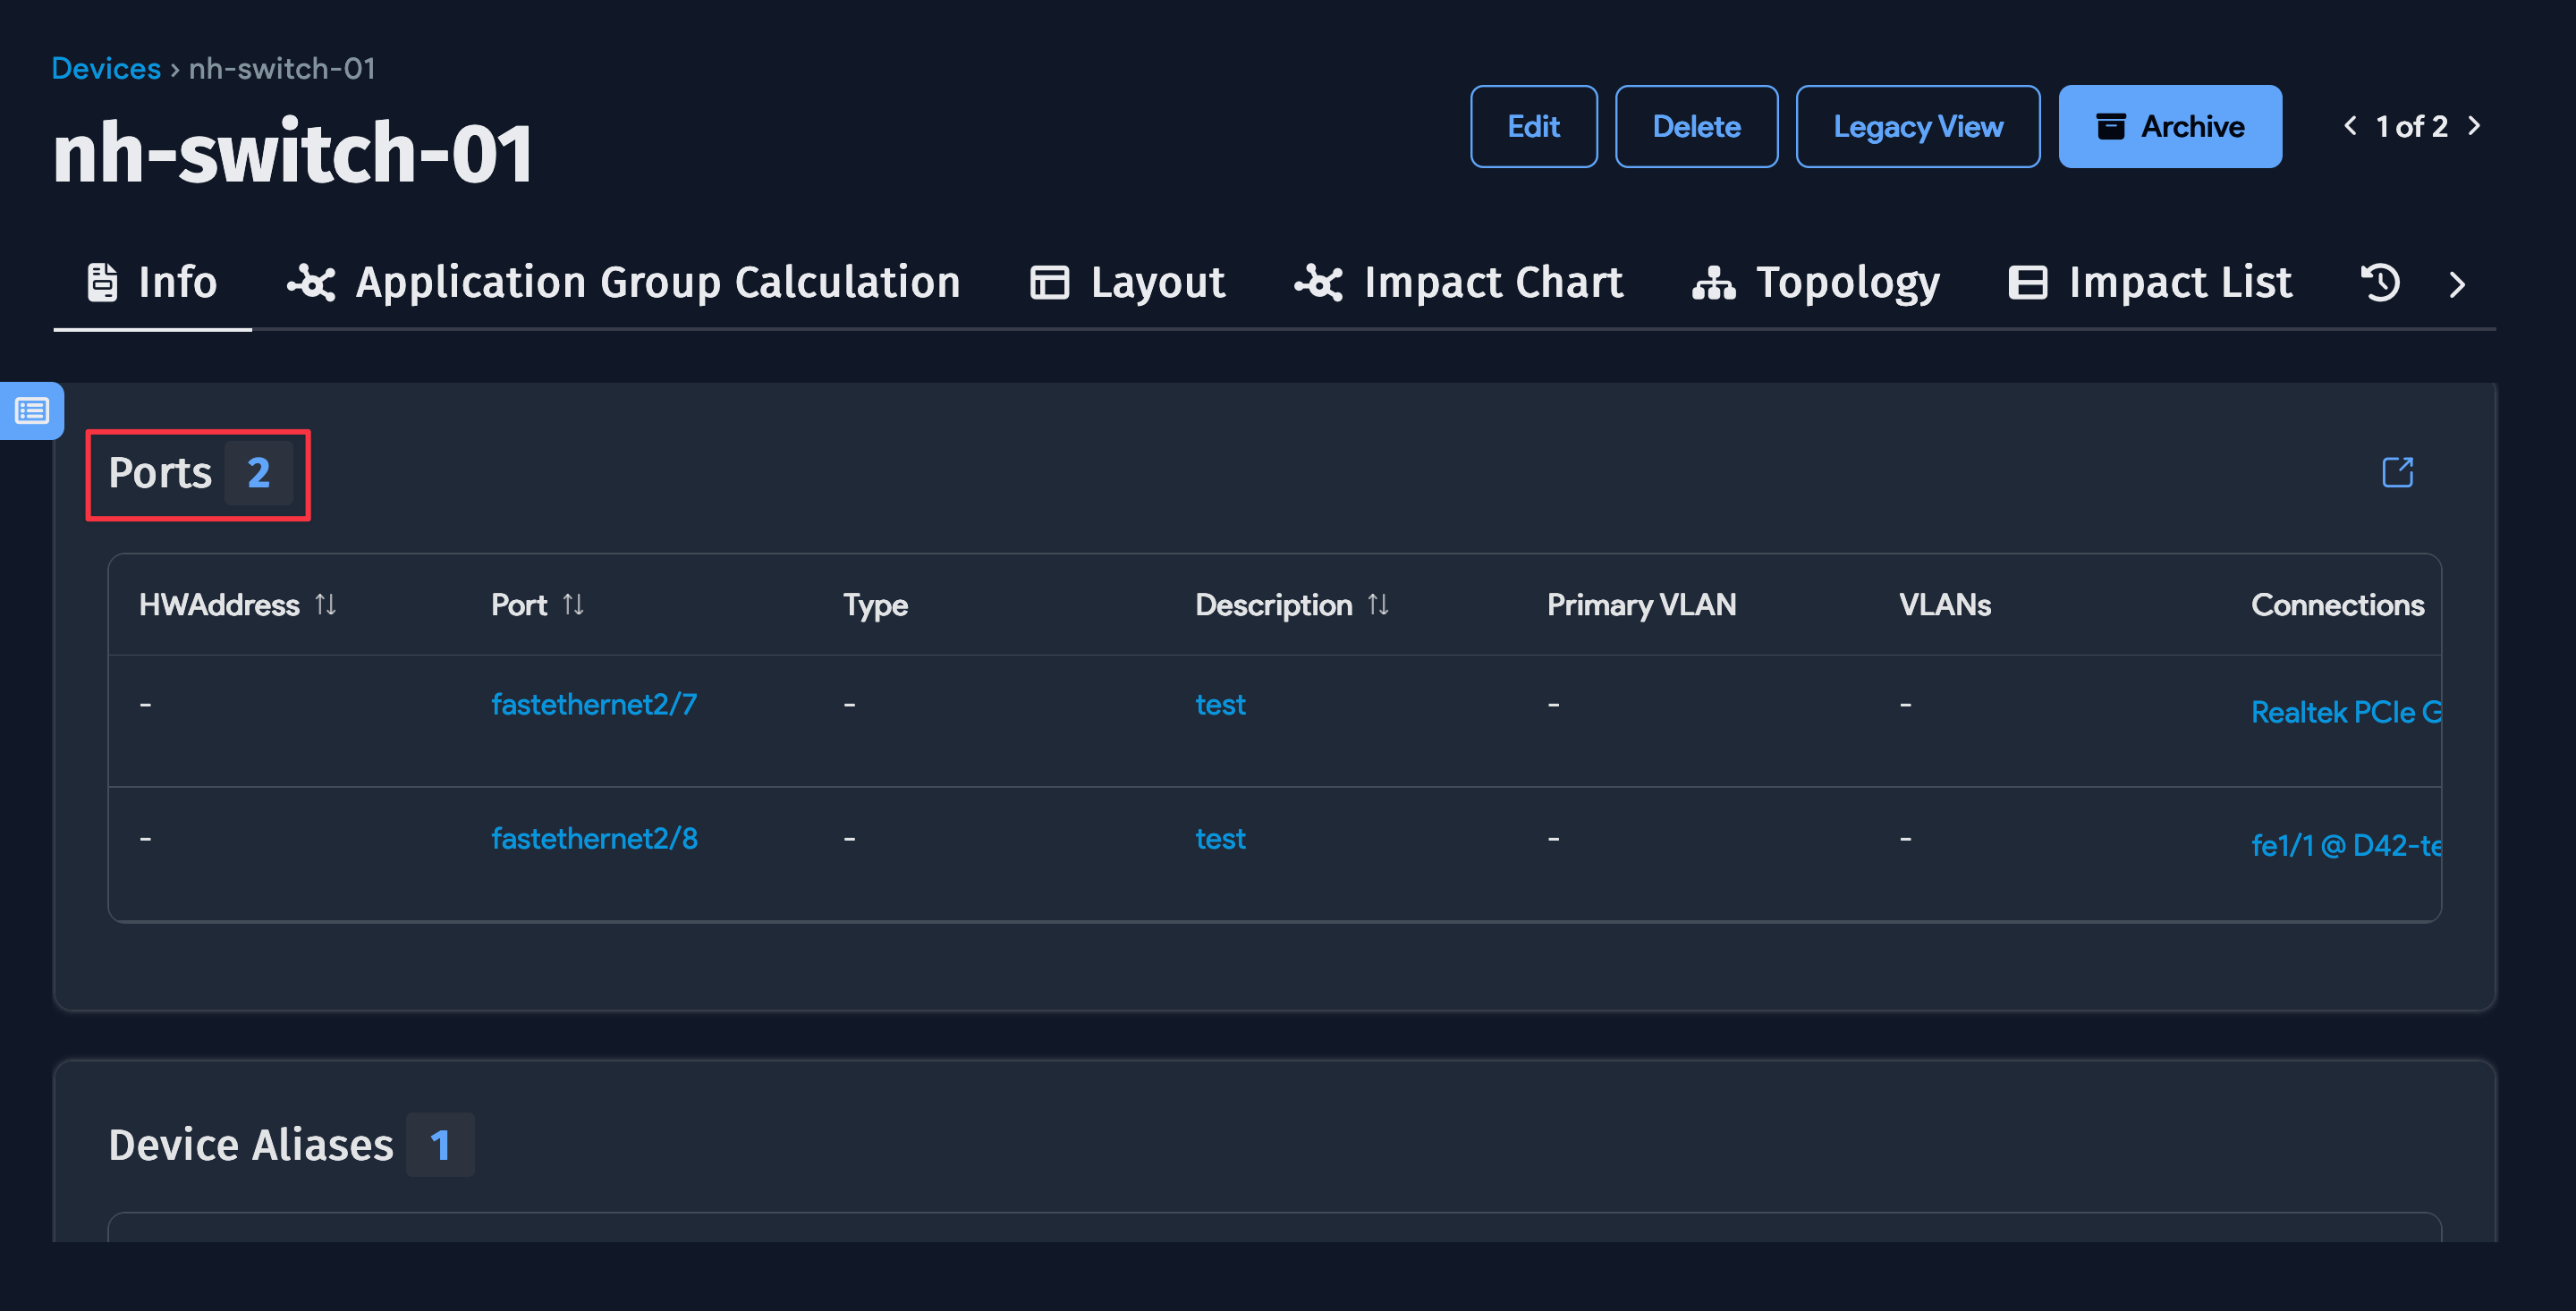Sort by Description column arrows

pos(1378,604)
